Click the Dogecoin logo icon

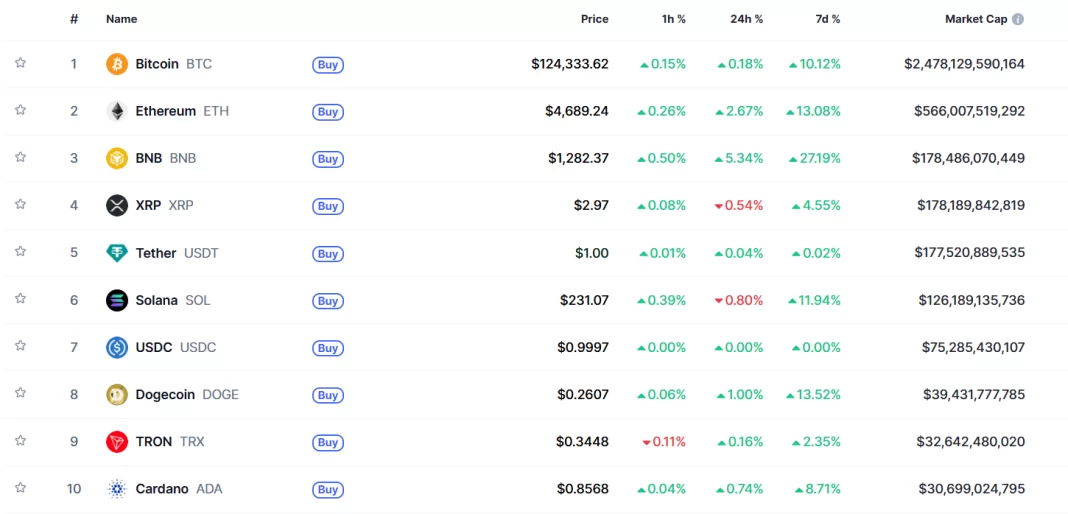pyautogui.click(x=117, y=395)
